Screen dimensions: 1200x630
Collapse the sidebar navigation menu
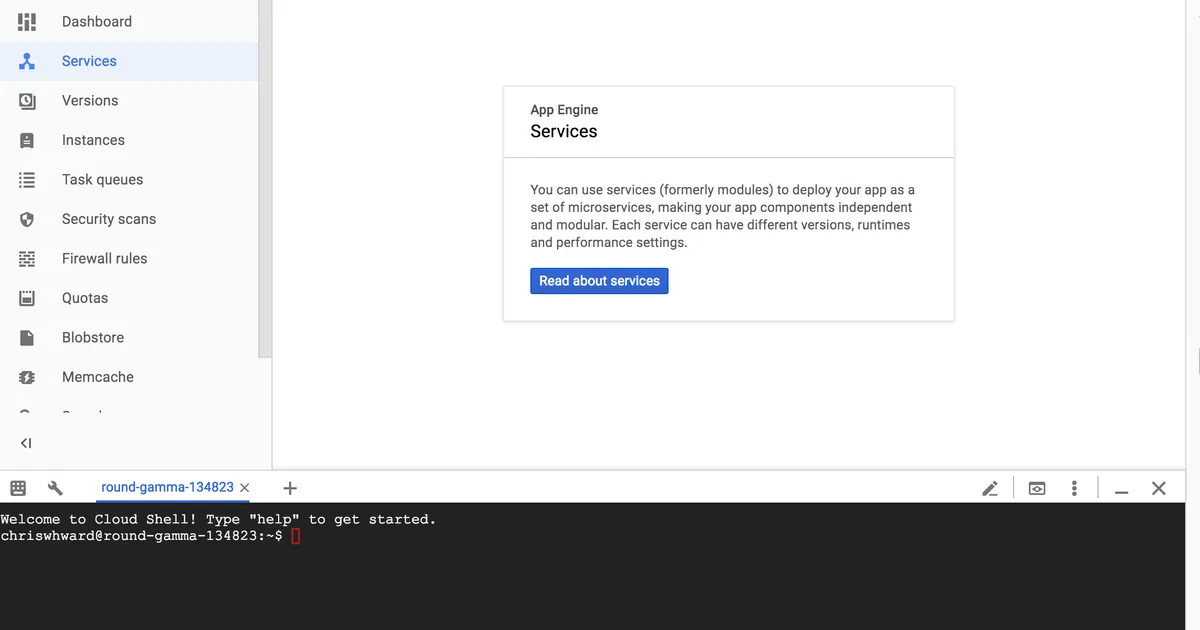tap(26, 443)
